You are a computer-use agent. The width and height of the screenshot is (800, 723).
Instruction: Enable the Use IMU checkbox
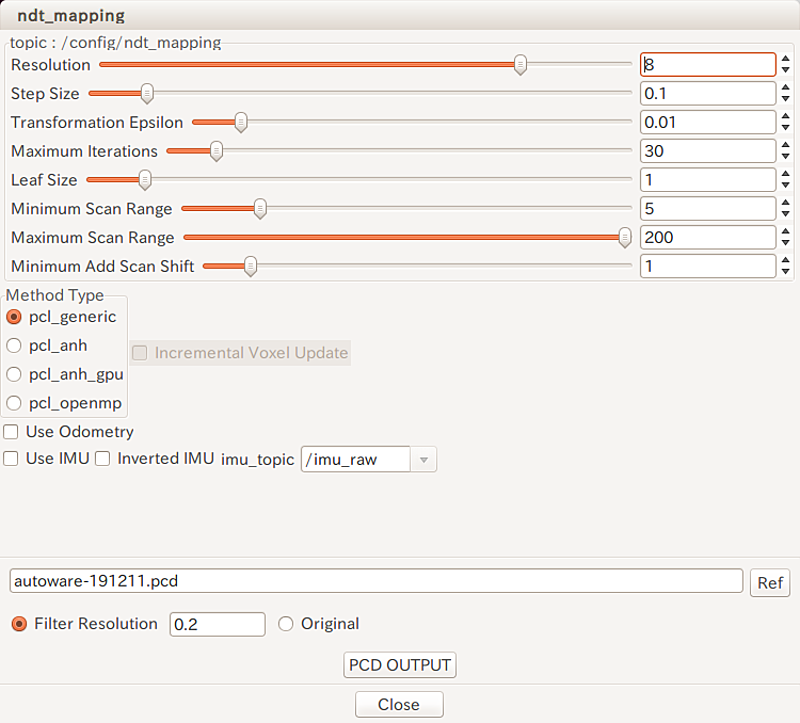pos(11,458)
